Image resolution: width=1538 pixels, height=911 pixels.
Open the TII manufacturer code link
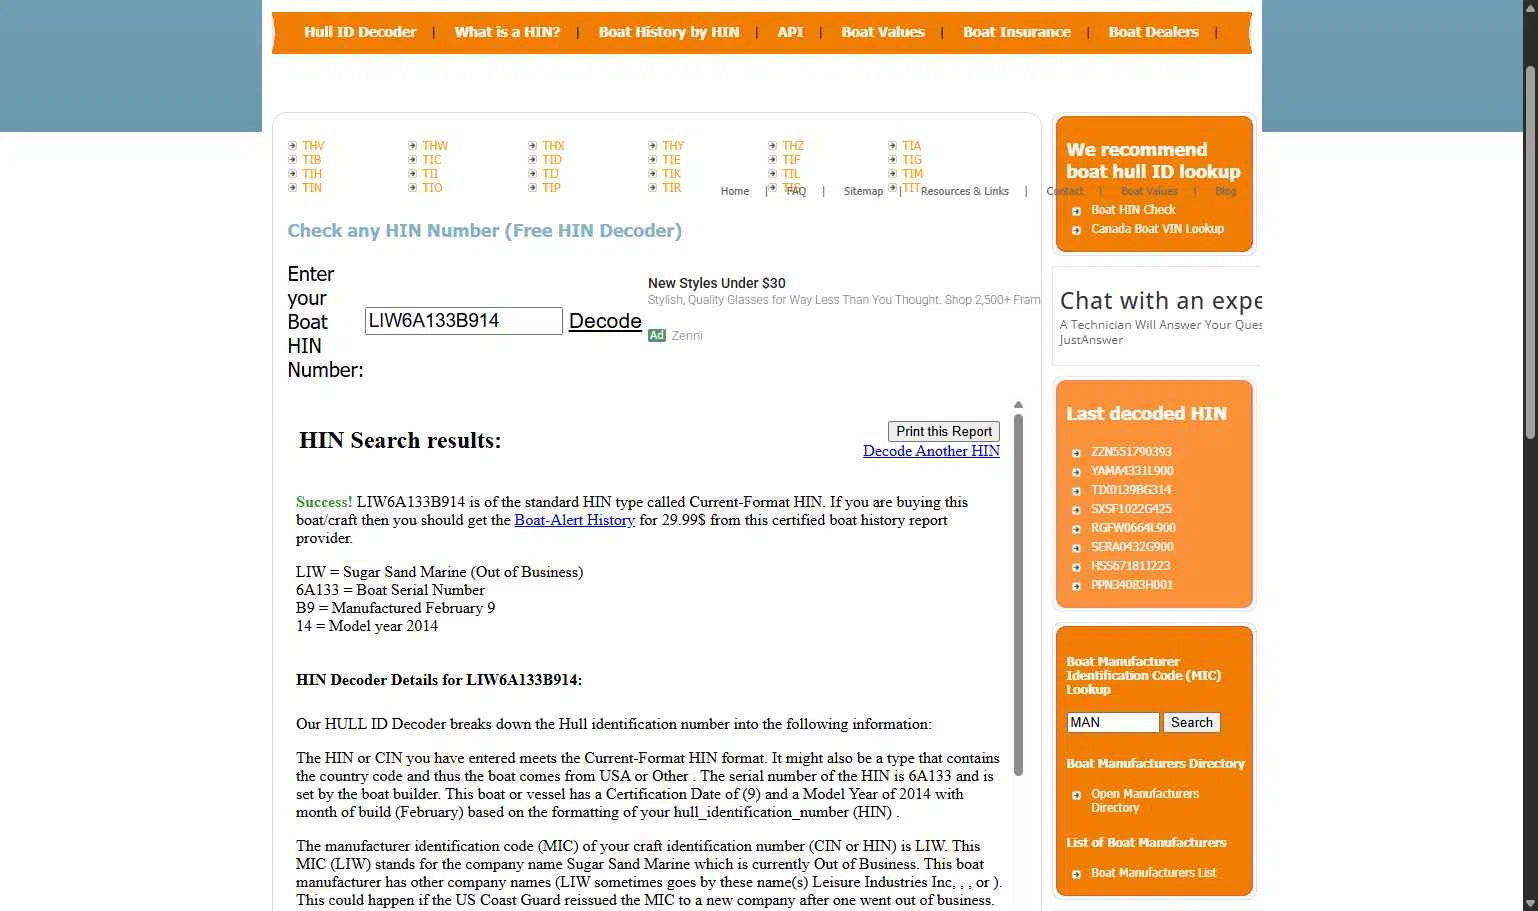pyautogui.click(x=430, y=174)
